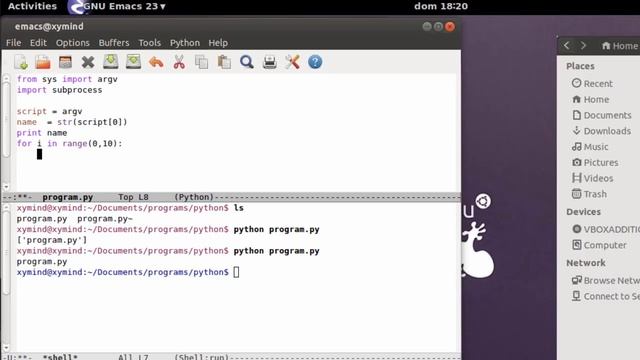Open the Python menu
Screen dimensions: 640x360
185,43
